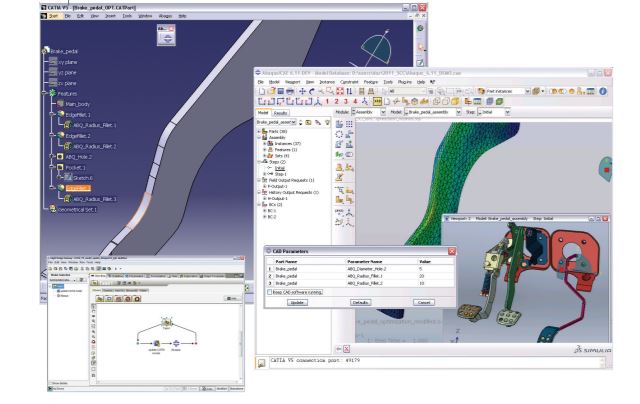Select the Initial step in Abaqus tree
The height and width of the screenshot is (404, 640).
(280, 168)
